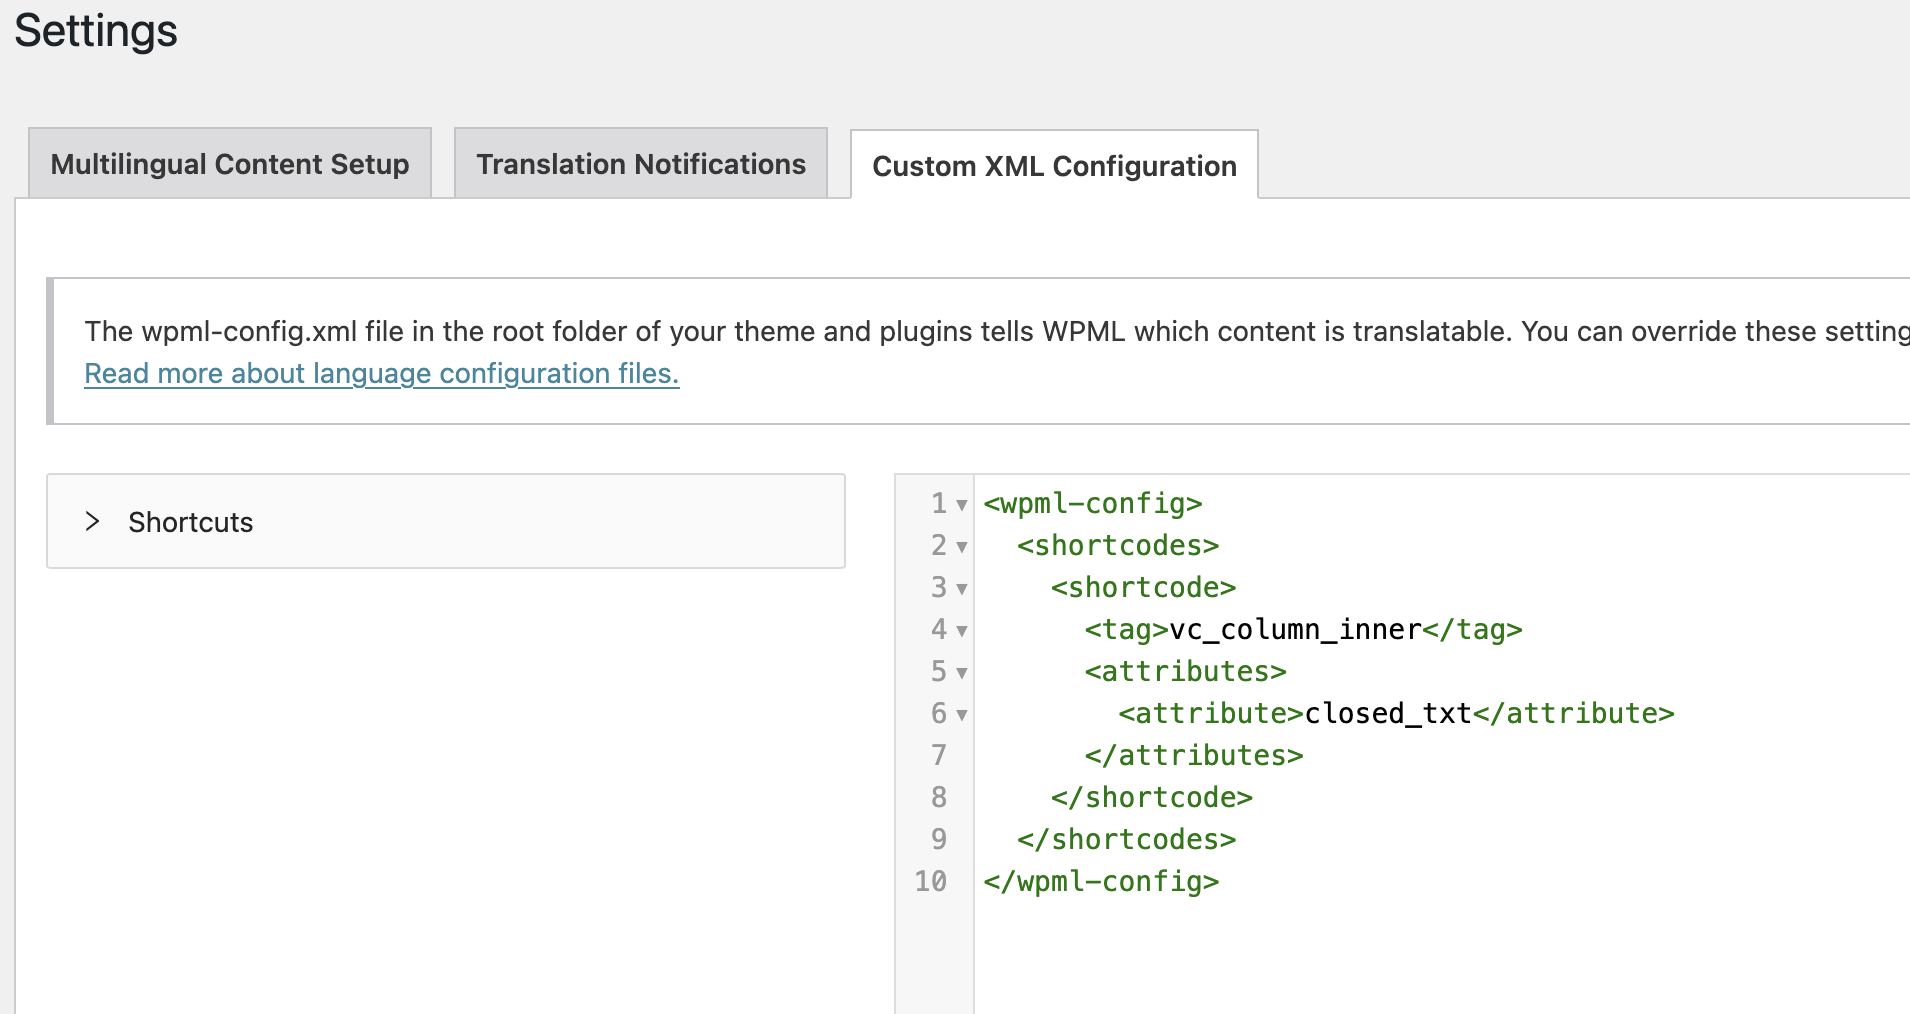Viewport: 1910px width, 1014px height.
Task: Click the Settings page heading
Action: [96, 30]
